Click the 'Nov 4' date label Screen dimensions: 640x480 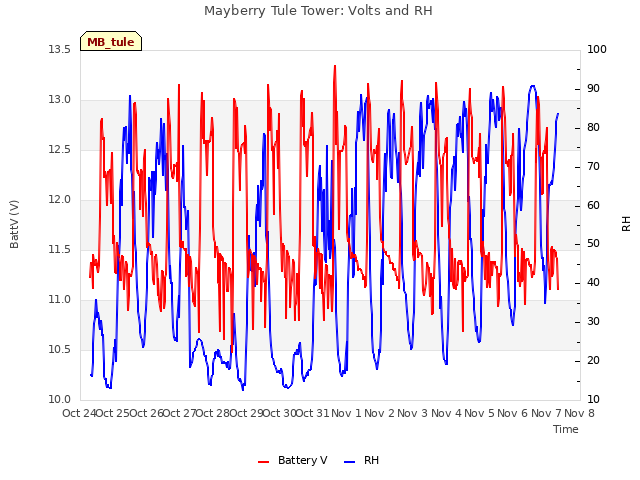point(446,413)
